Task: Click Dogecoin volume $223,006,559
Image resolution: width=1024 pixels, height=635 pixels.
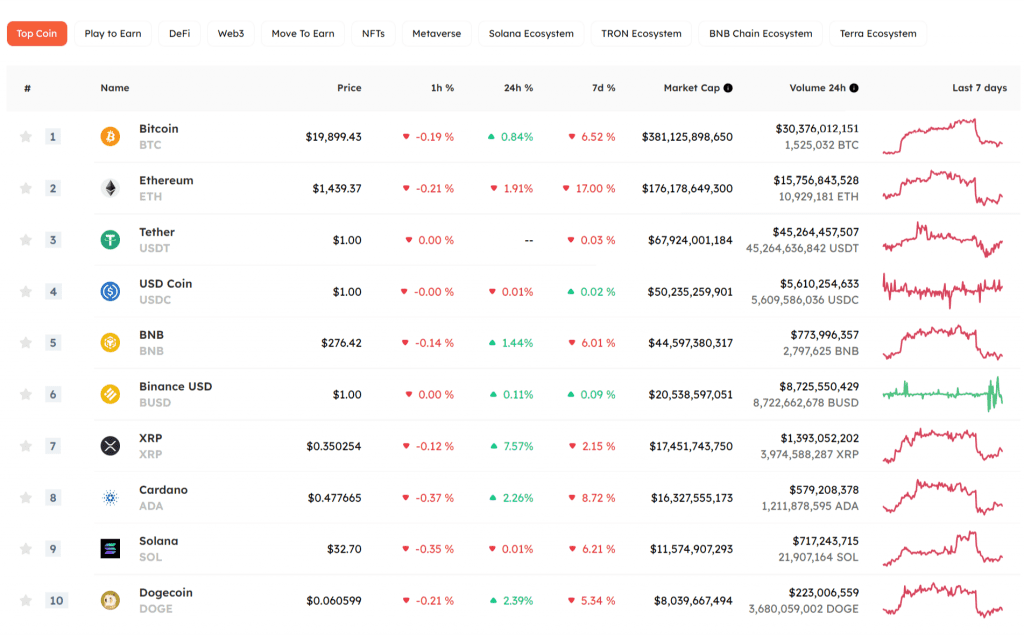Action: 824,593
